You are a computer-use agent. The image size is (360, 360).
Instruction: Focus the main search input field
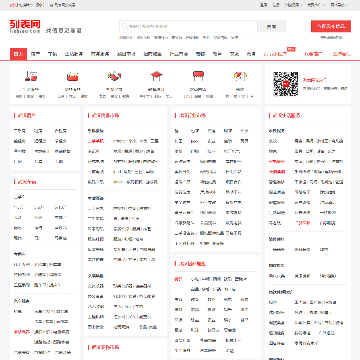pyautogui.click(x=188, y=26)
